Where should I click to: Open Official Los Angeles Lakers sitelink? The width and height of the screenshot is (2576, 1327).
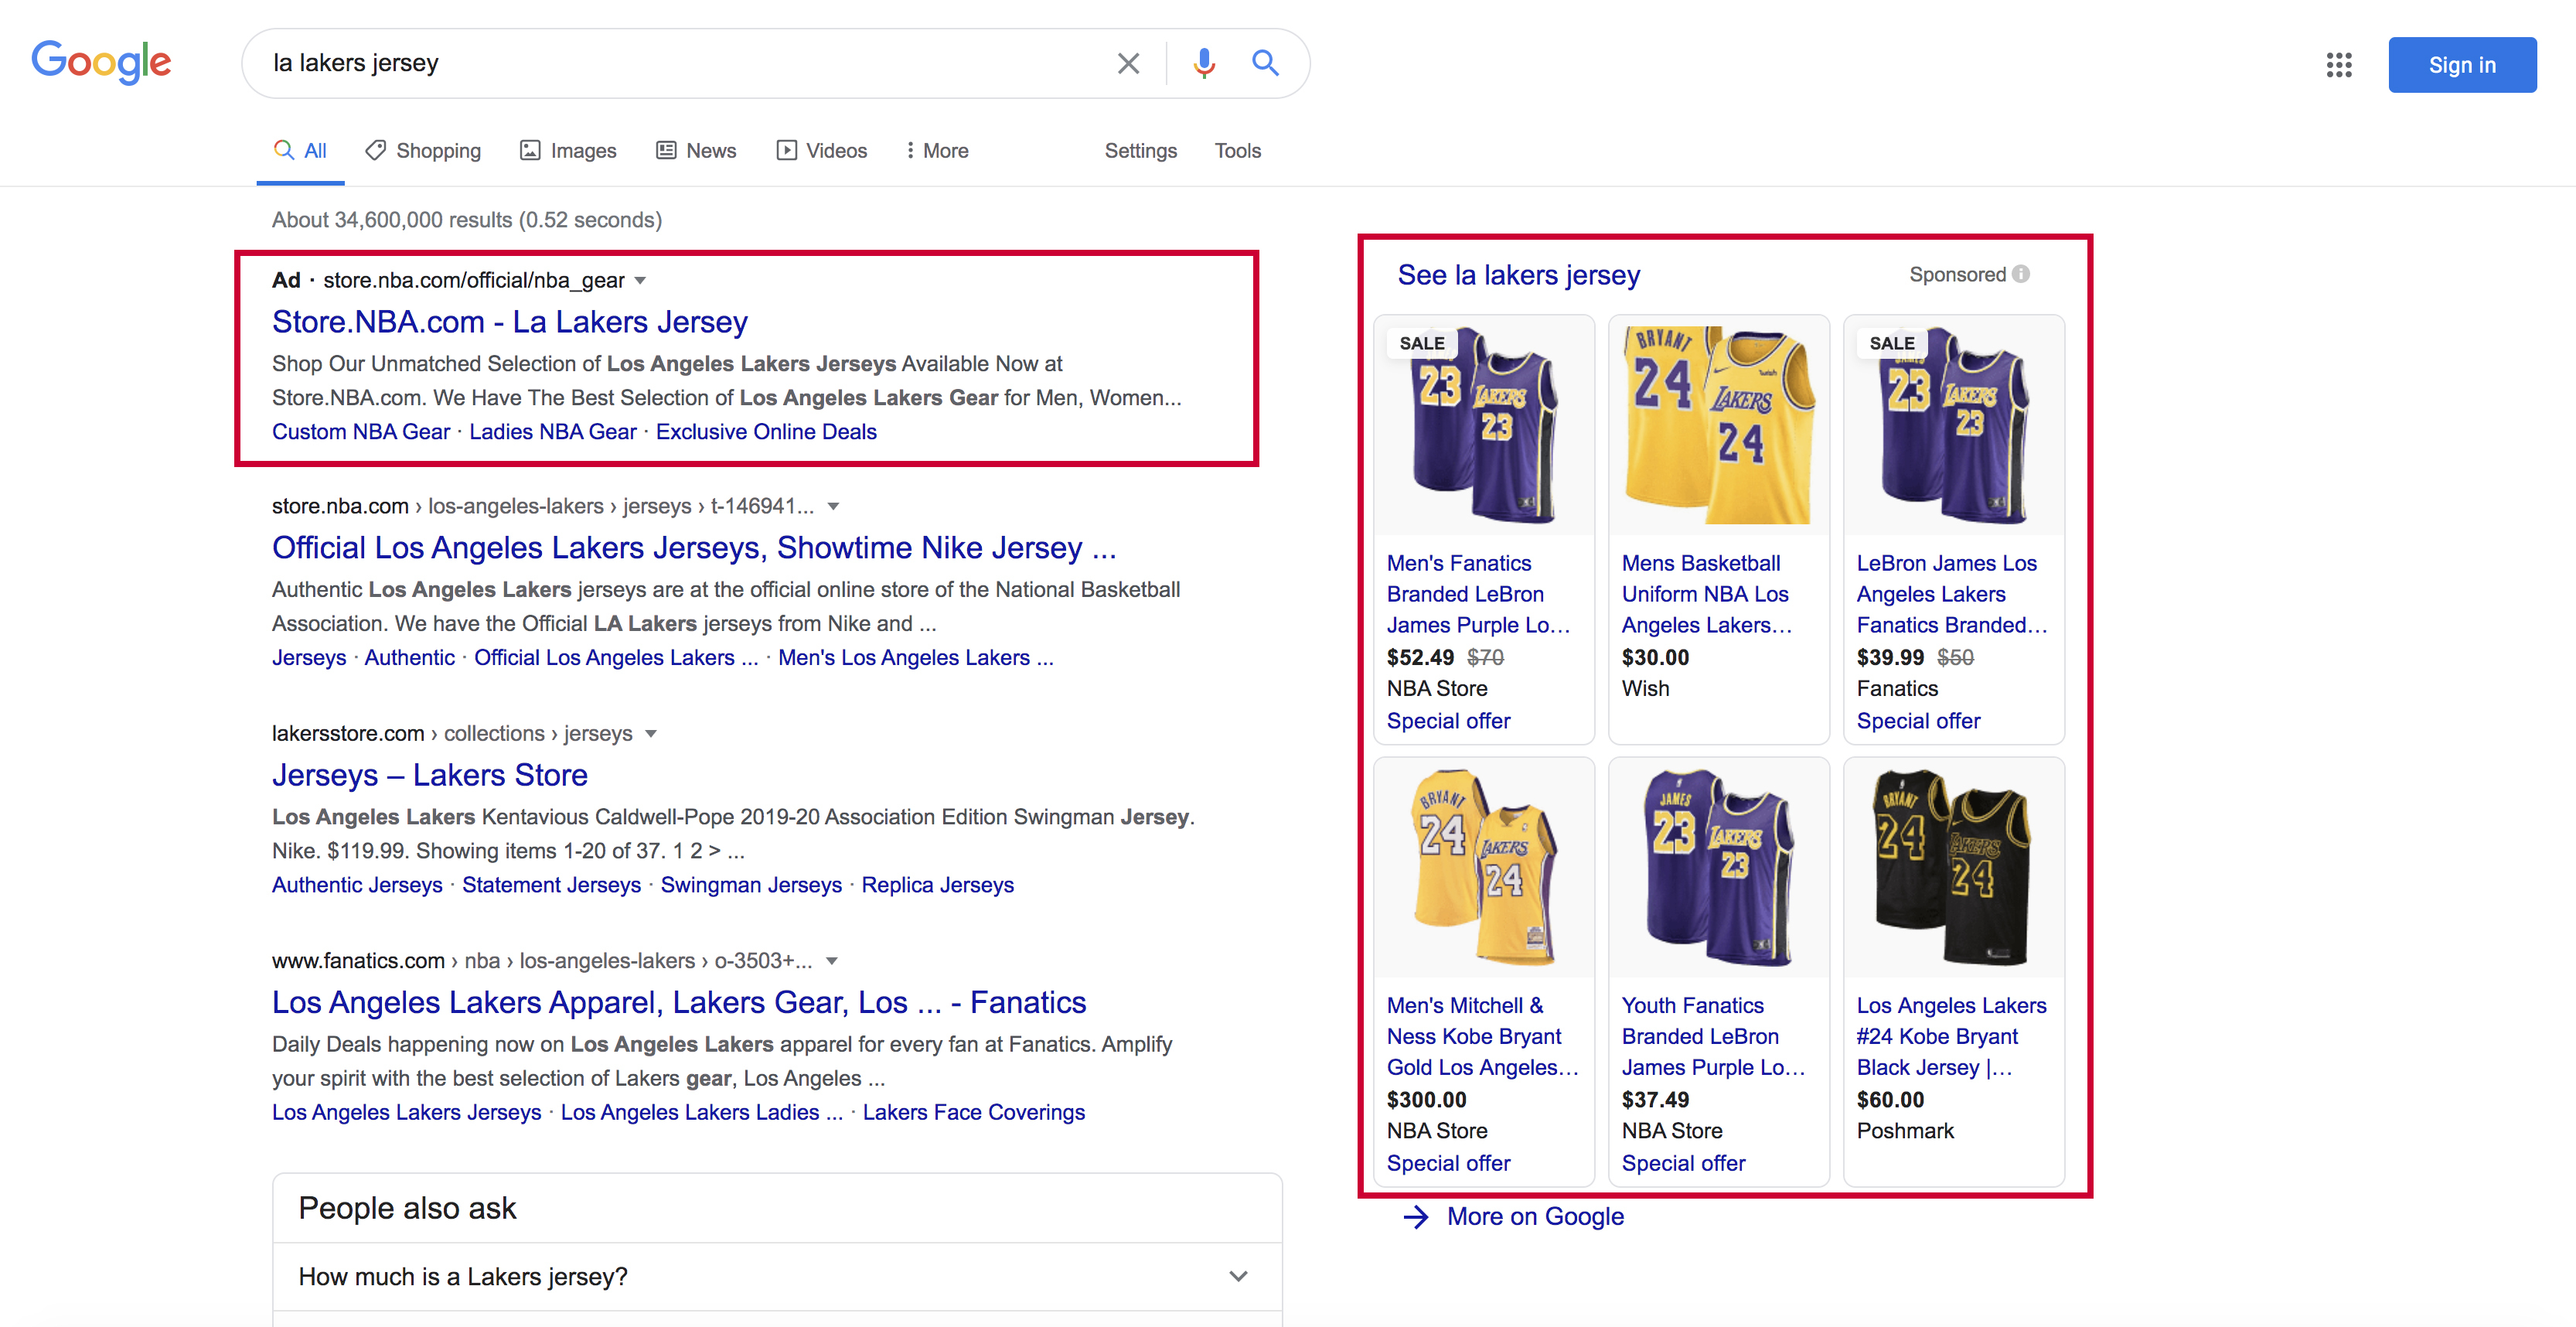coord(615,658)
